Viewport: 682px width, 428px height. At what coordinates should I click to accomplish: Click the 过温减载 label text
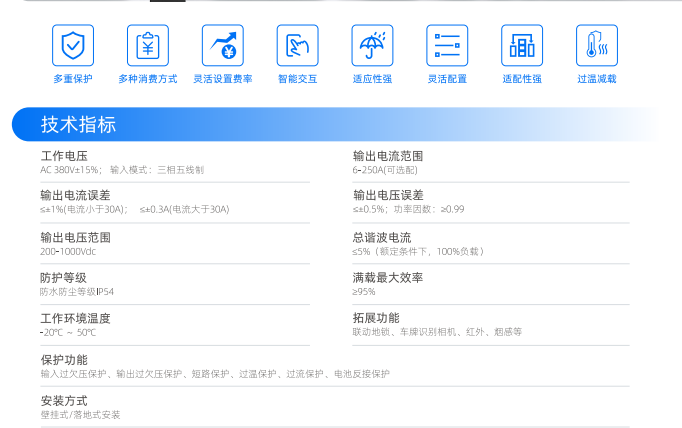point(597,79)
